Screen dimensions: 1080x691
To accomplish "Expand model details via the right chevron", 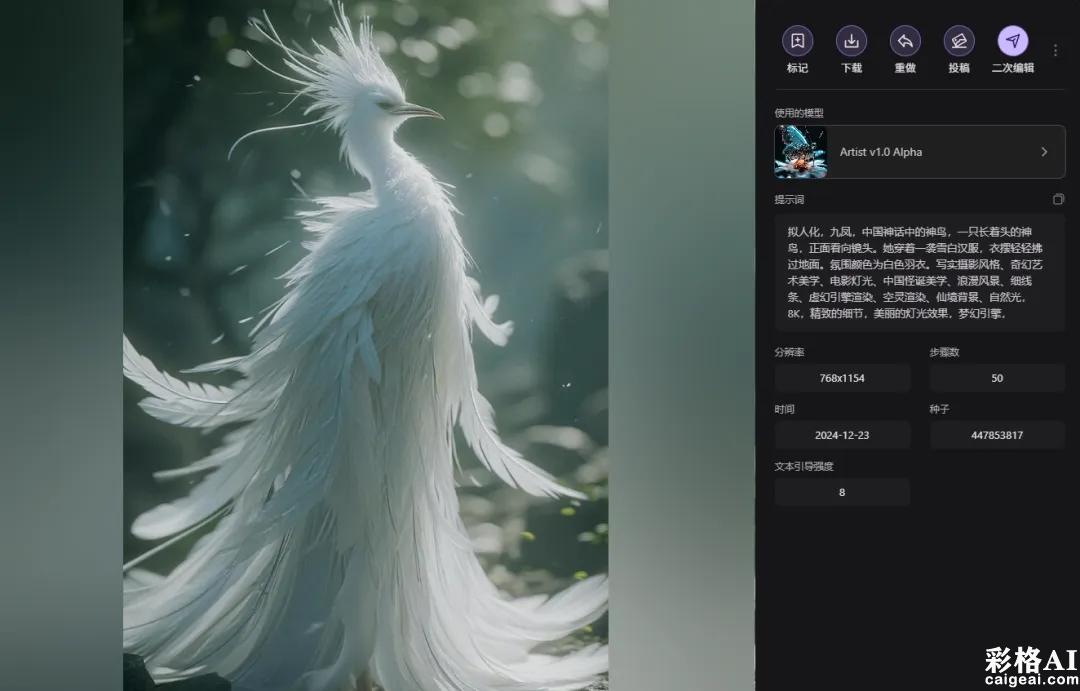I will (x=1044, y=152).
